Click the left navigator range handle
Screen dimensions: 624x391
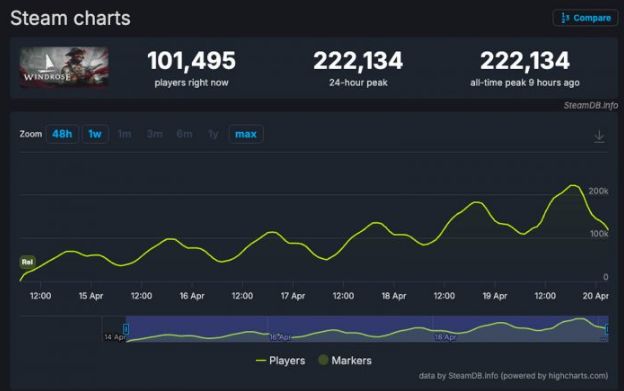126,329
